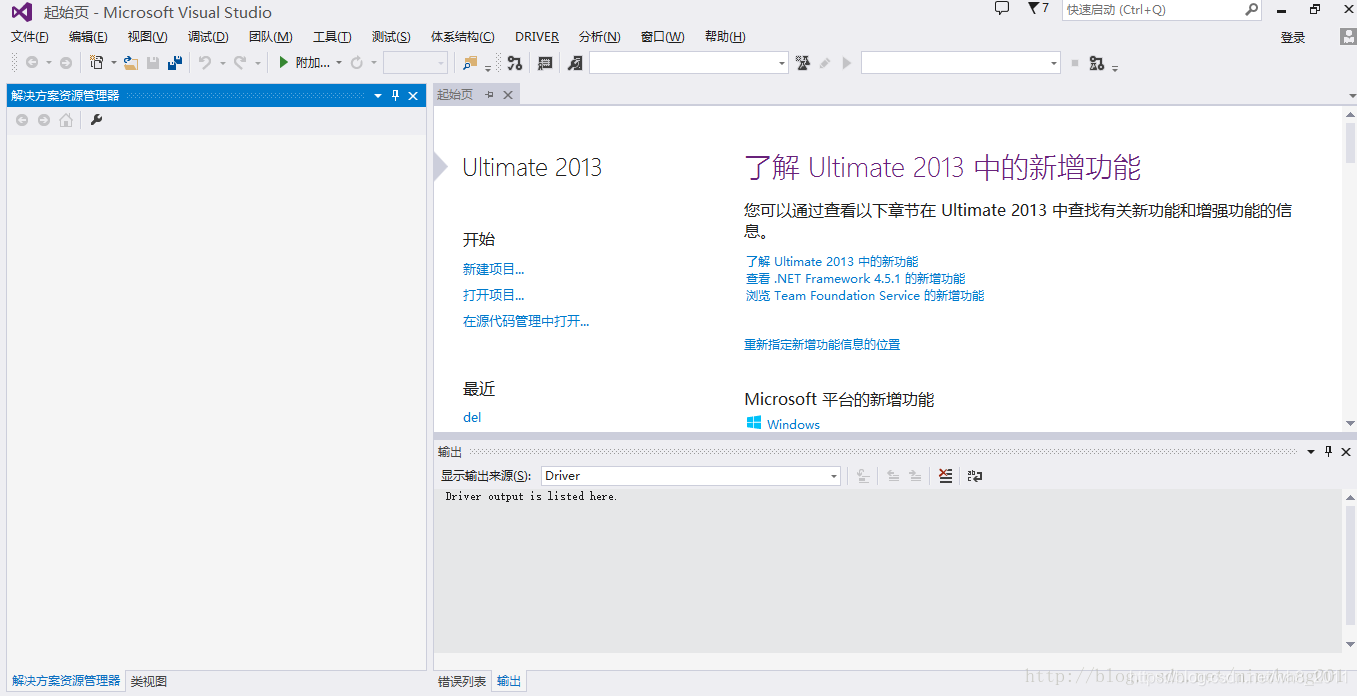Screen dimensions: 1357x696
Task: Open the Undo history dropdown arrow
Action: click(222, 63)
